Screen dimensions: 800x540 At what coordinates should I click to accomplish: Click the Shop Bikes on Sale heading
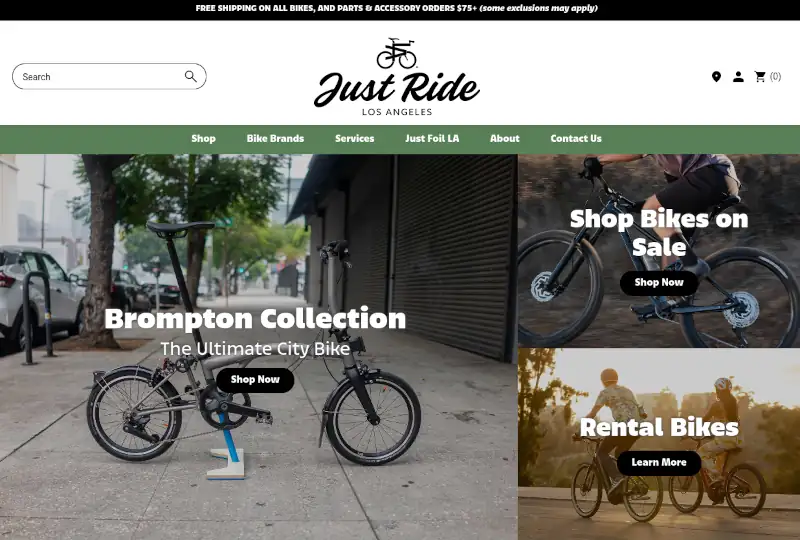659,233
